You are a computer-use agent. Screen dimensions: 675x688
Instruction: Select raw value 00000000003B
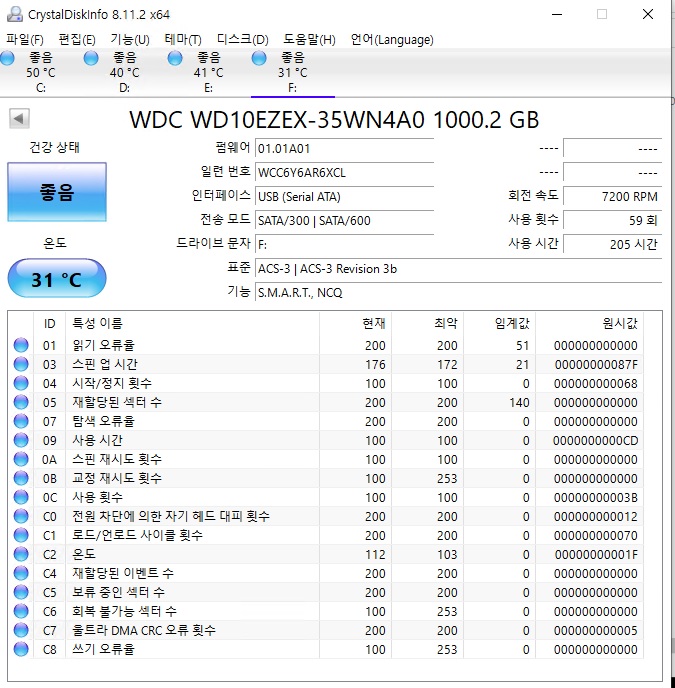pos(596,498)
